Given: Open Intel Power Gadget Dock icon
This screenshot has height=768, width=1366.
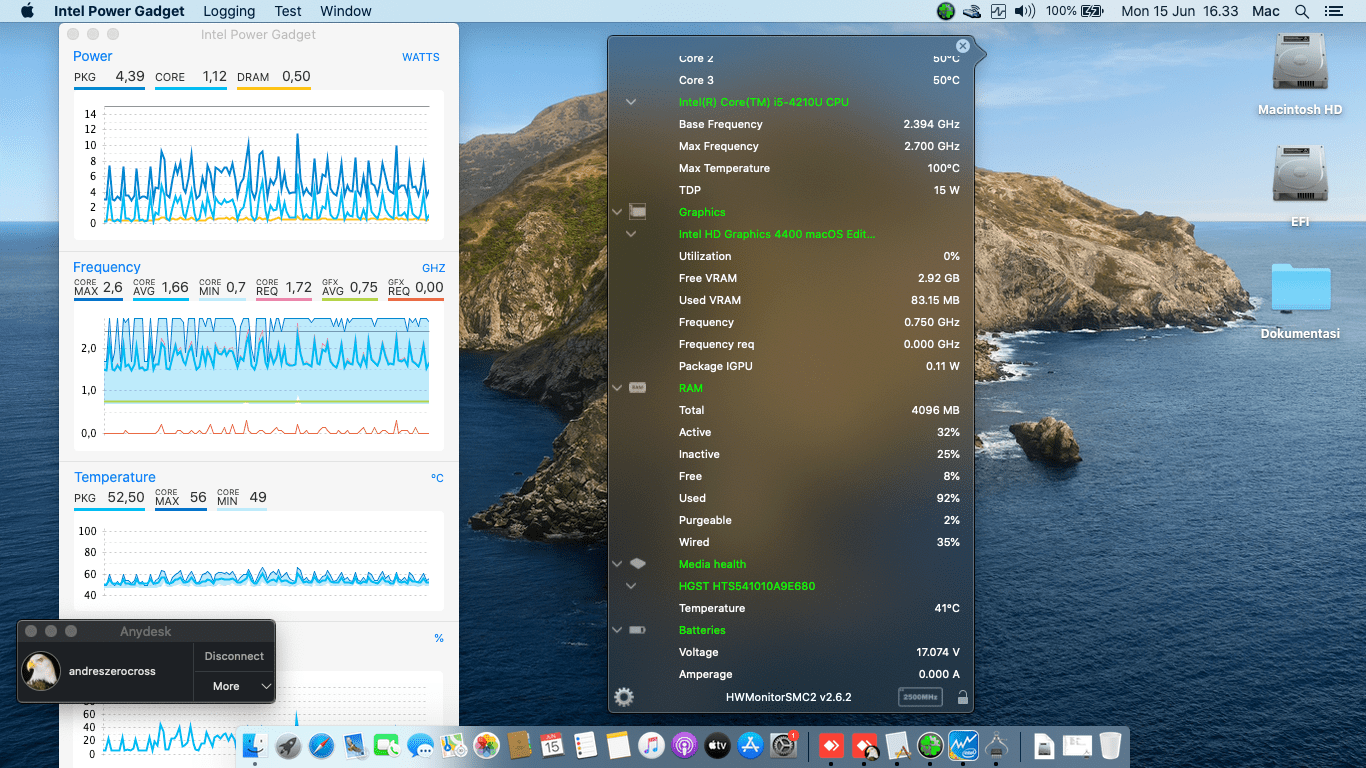Looking at the screenshot, I should click(964, 745).
